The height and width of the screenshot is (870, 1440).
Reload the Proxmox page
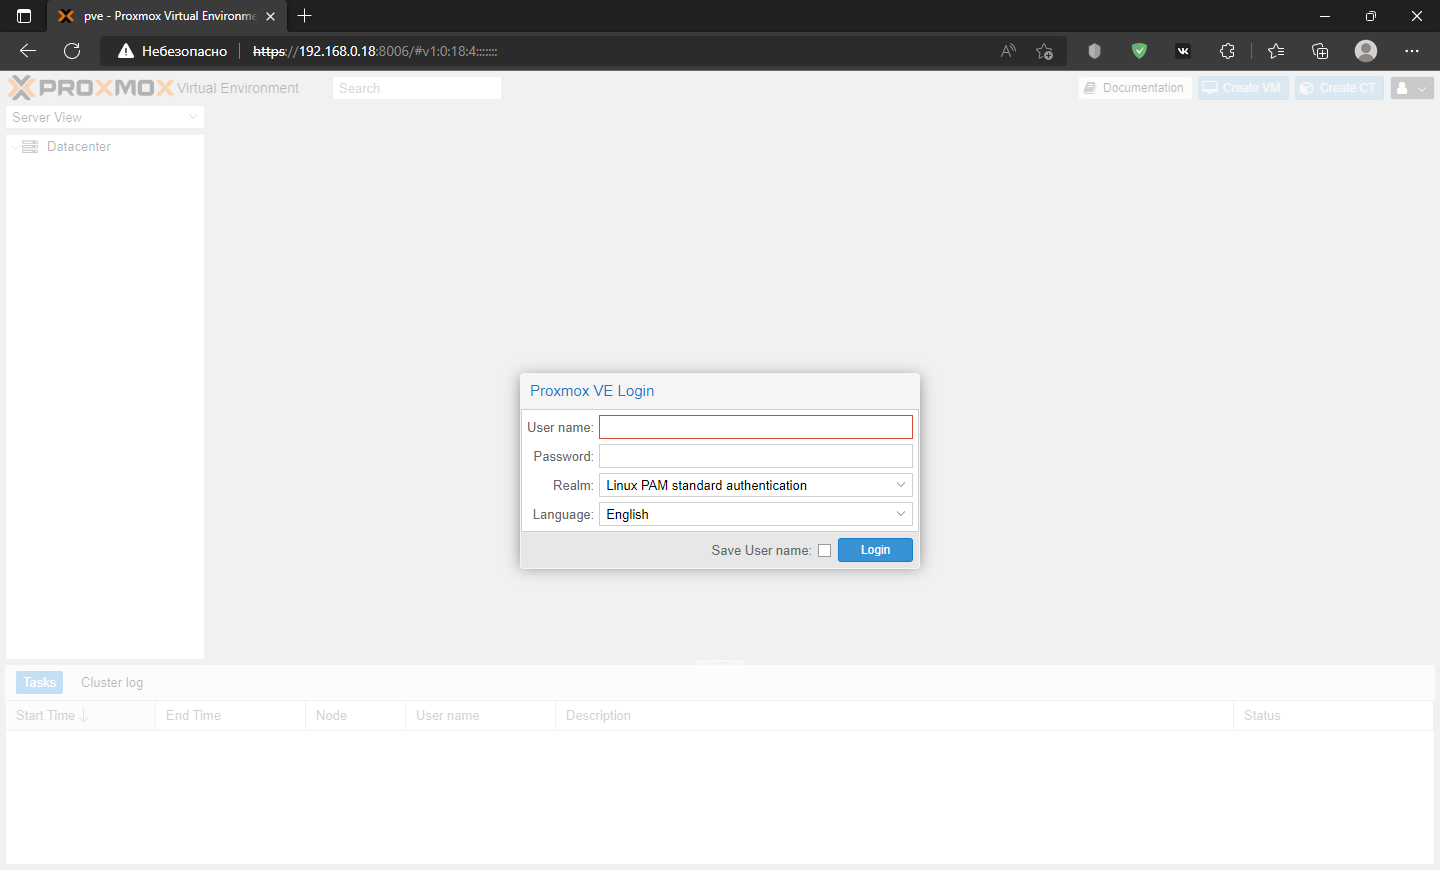point(72,51)
